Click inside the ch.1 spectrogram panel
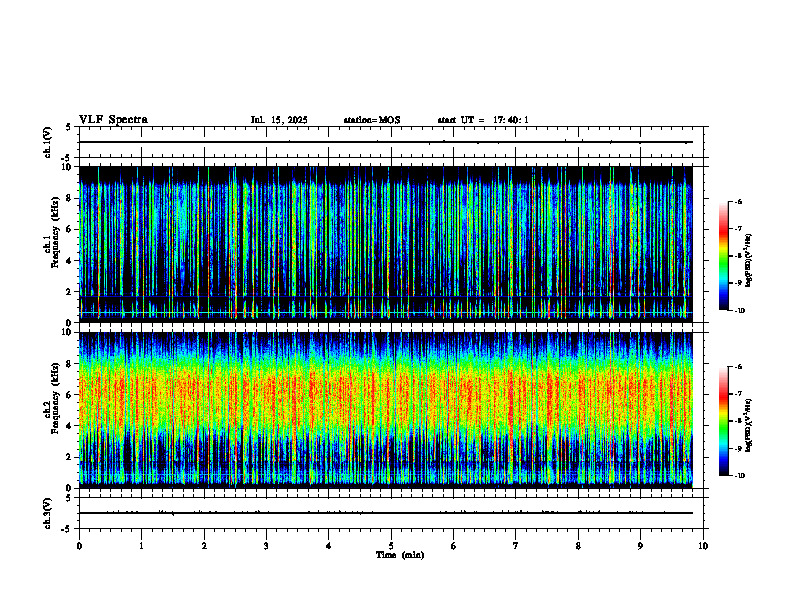792x612 pixels. [386, 244]
